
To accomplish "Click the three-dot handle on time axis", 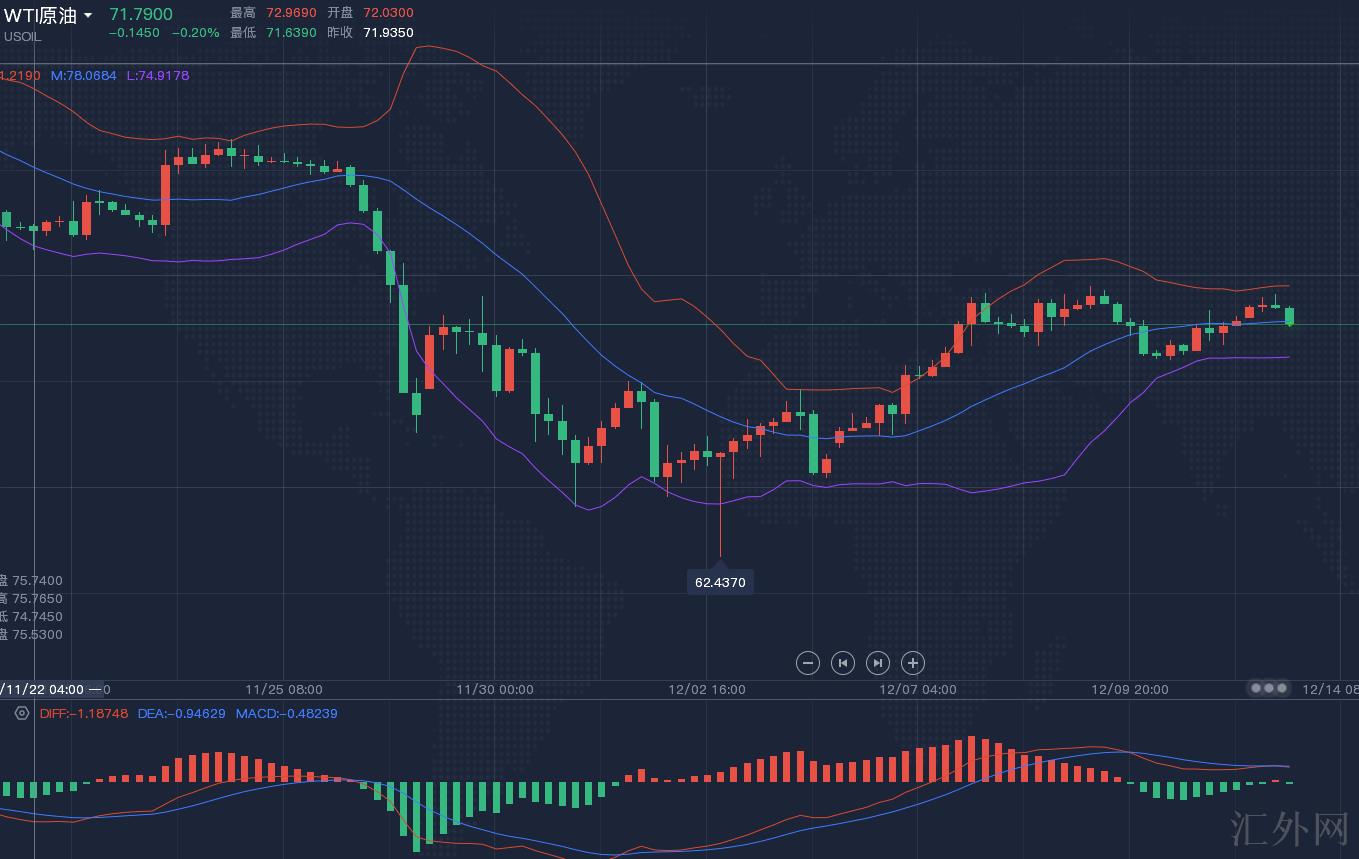I will (x=1269, y=688).
